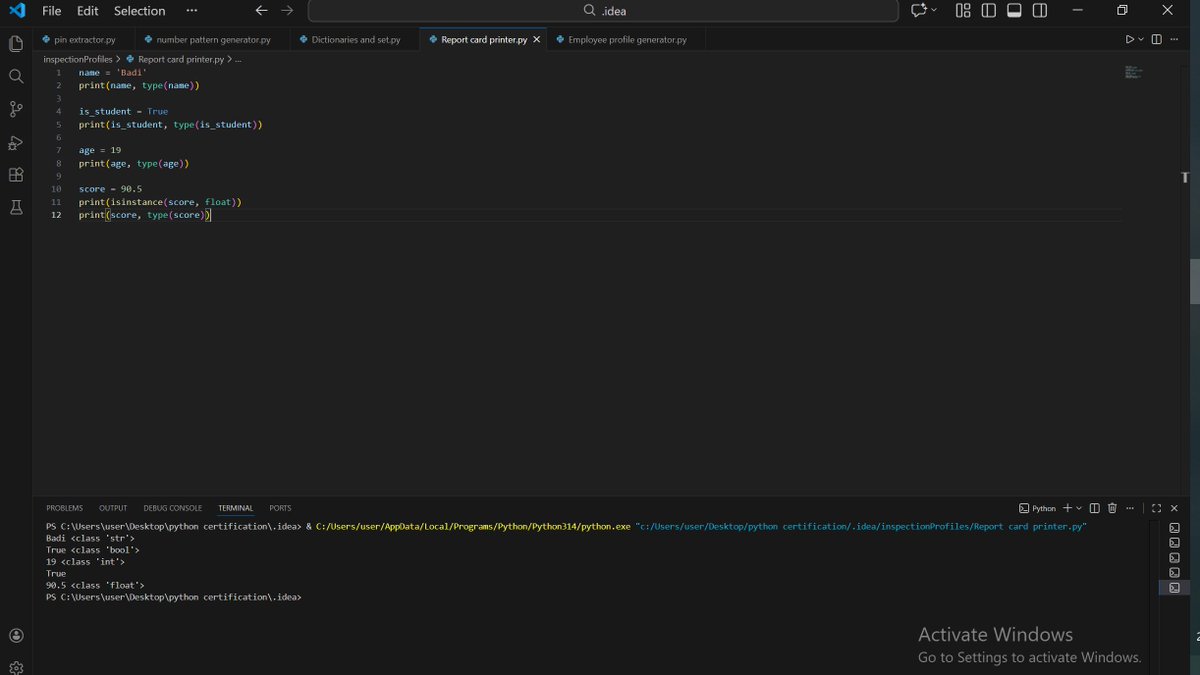Run the Python file with play icon
This screenshot has width=1200, height=675.
coord(1130,39)
